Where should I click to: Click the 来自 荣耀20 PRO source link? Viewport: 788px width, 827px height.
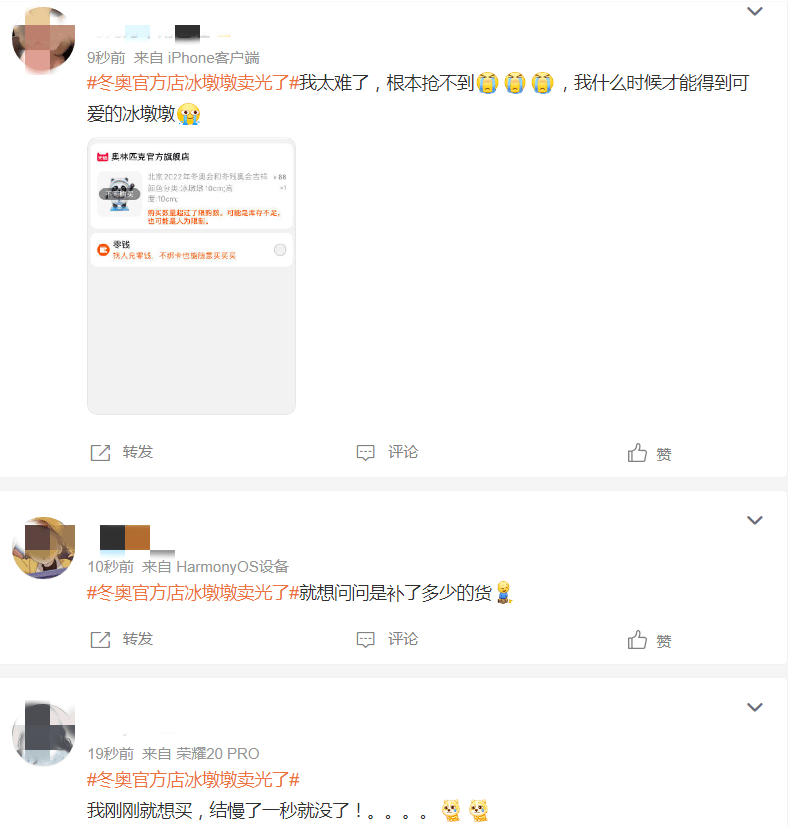click(x=200, y=754)
